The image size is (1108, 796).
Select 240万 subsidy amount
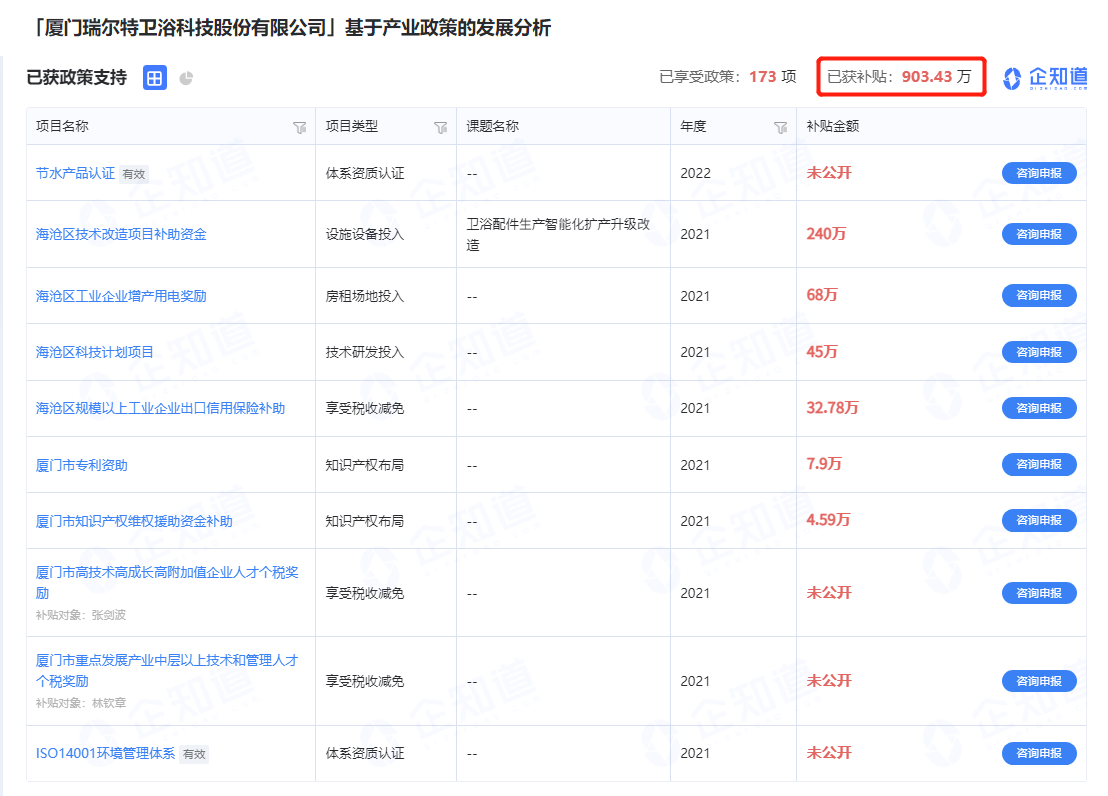[x=826, y=233]
